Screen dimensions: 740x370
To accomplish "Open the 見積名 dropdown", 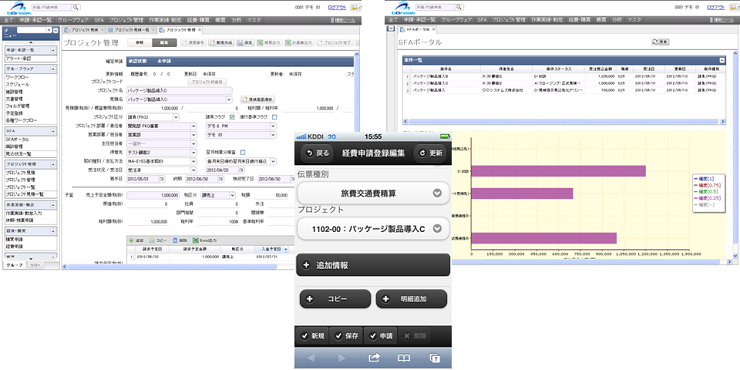I will pos(229,100).
